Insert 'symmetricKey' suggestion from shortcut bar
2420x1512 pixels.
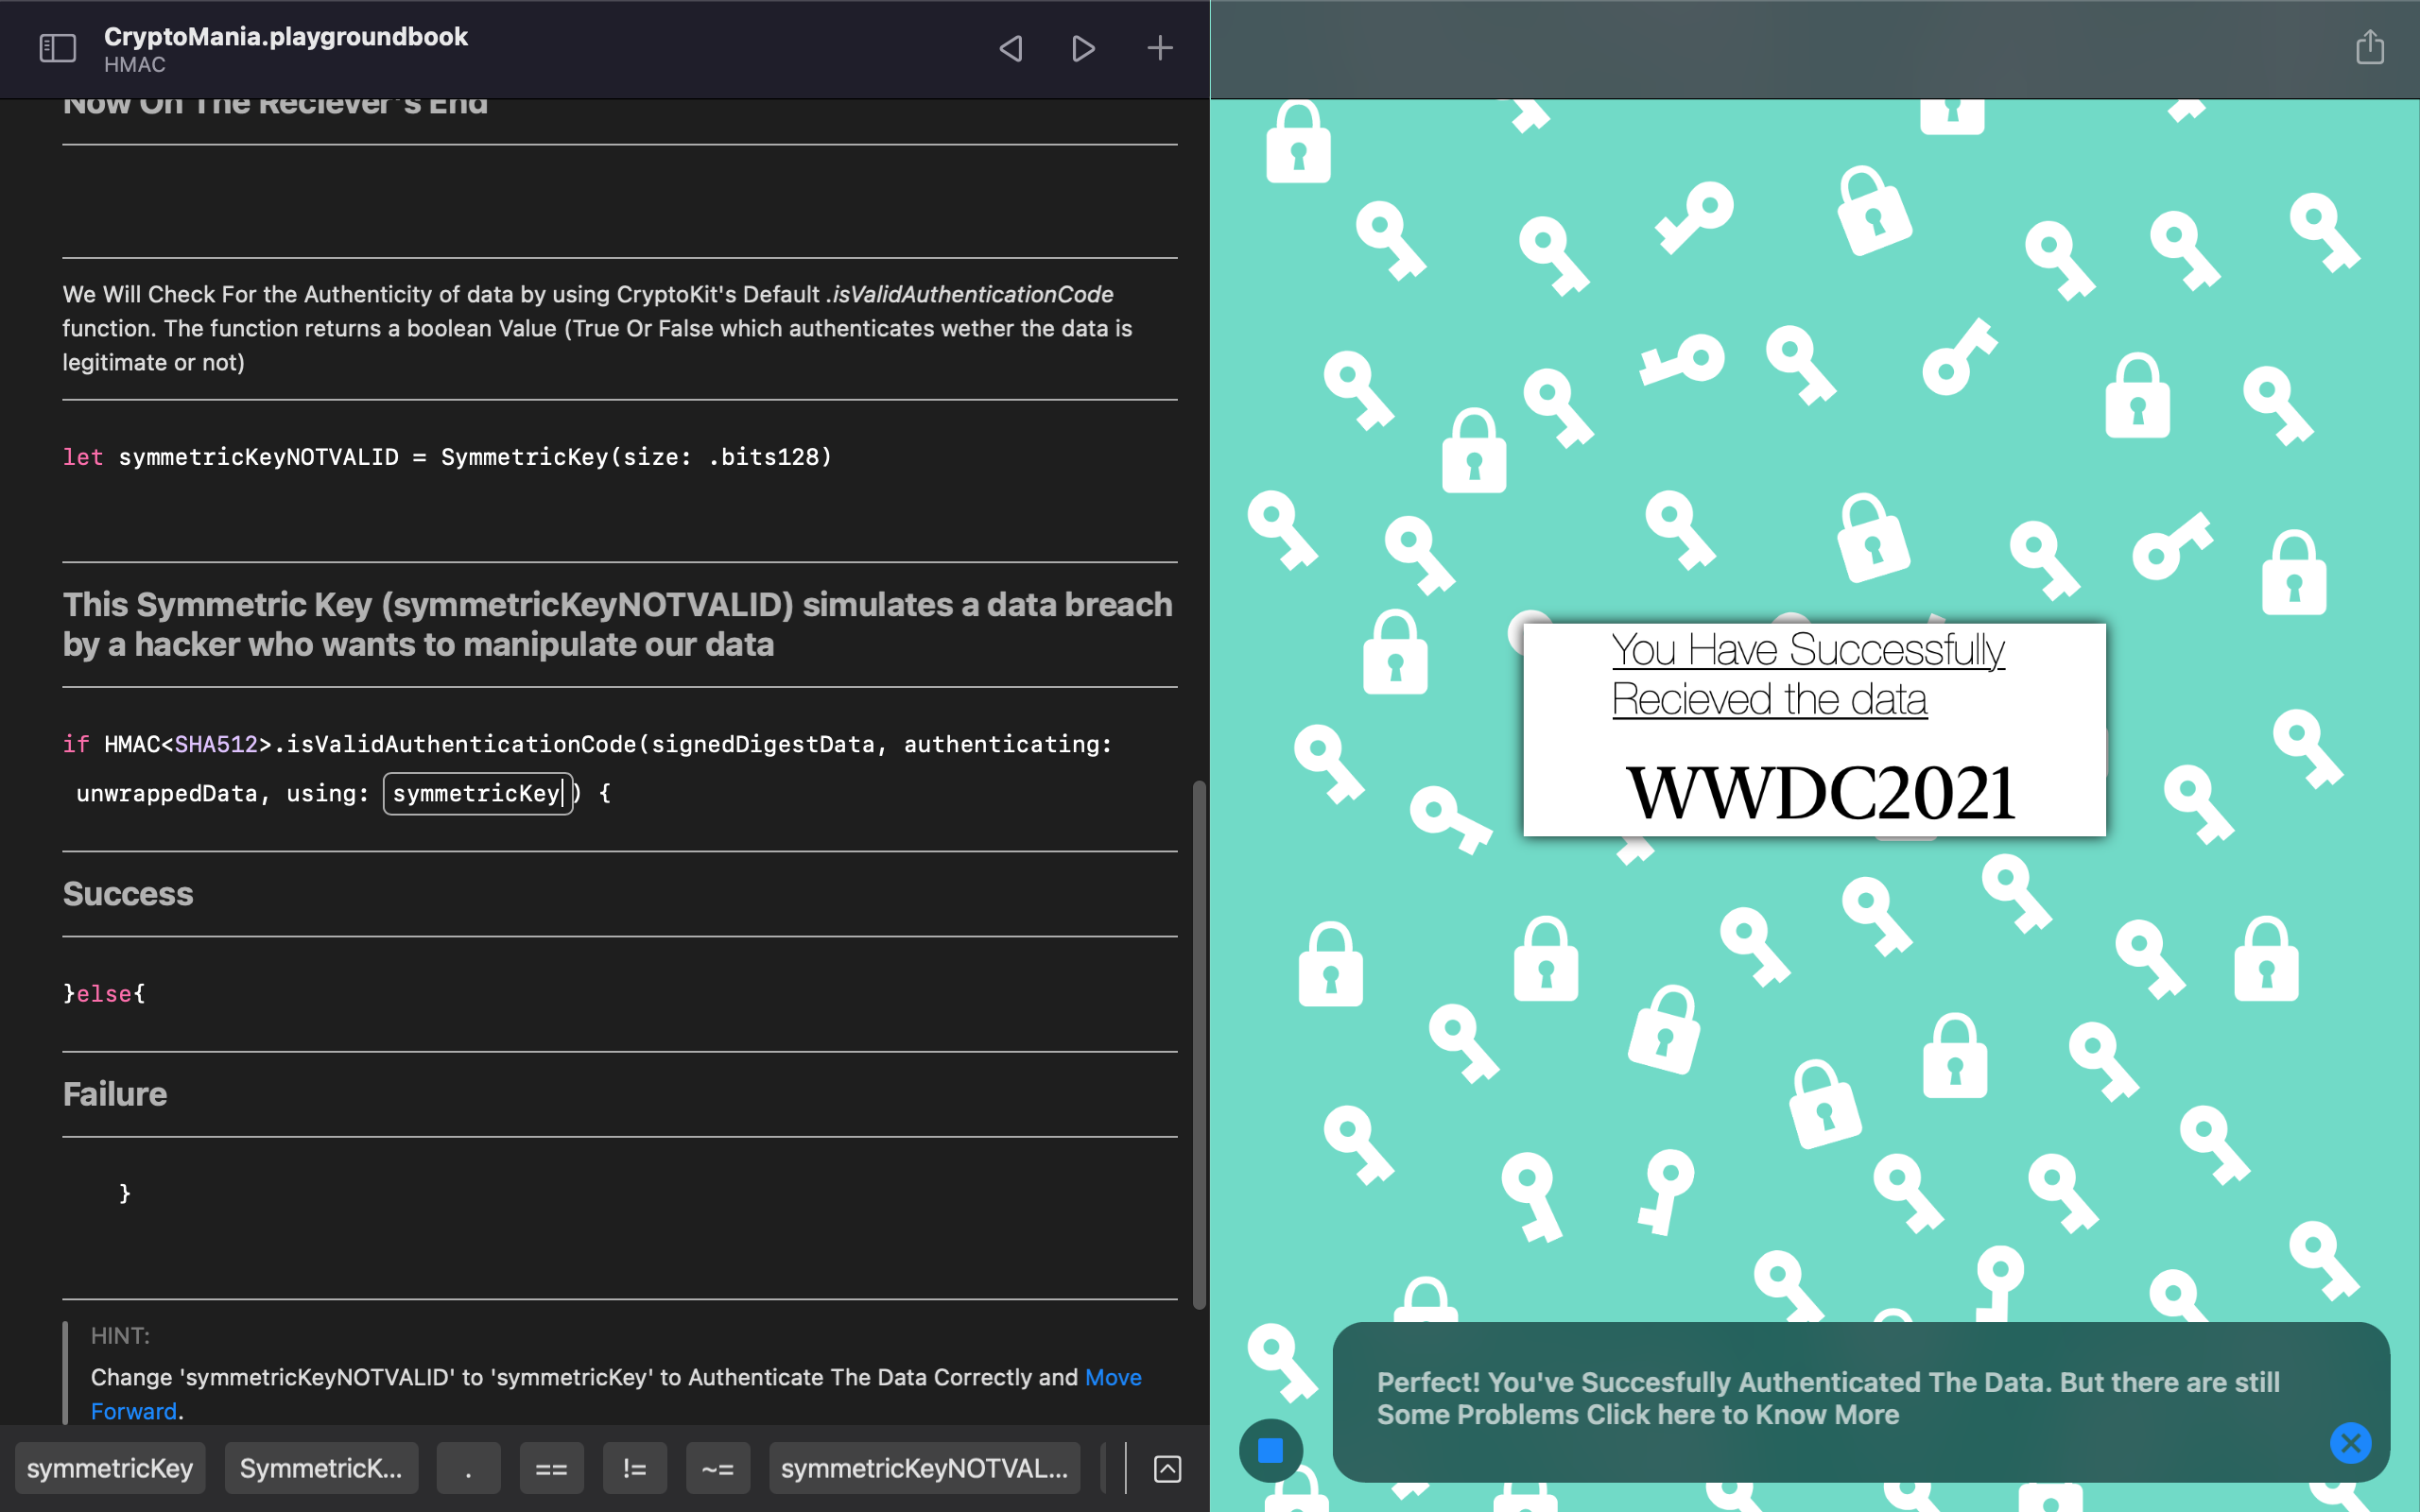coord(110,1468)
